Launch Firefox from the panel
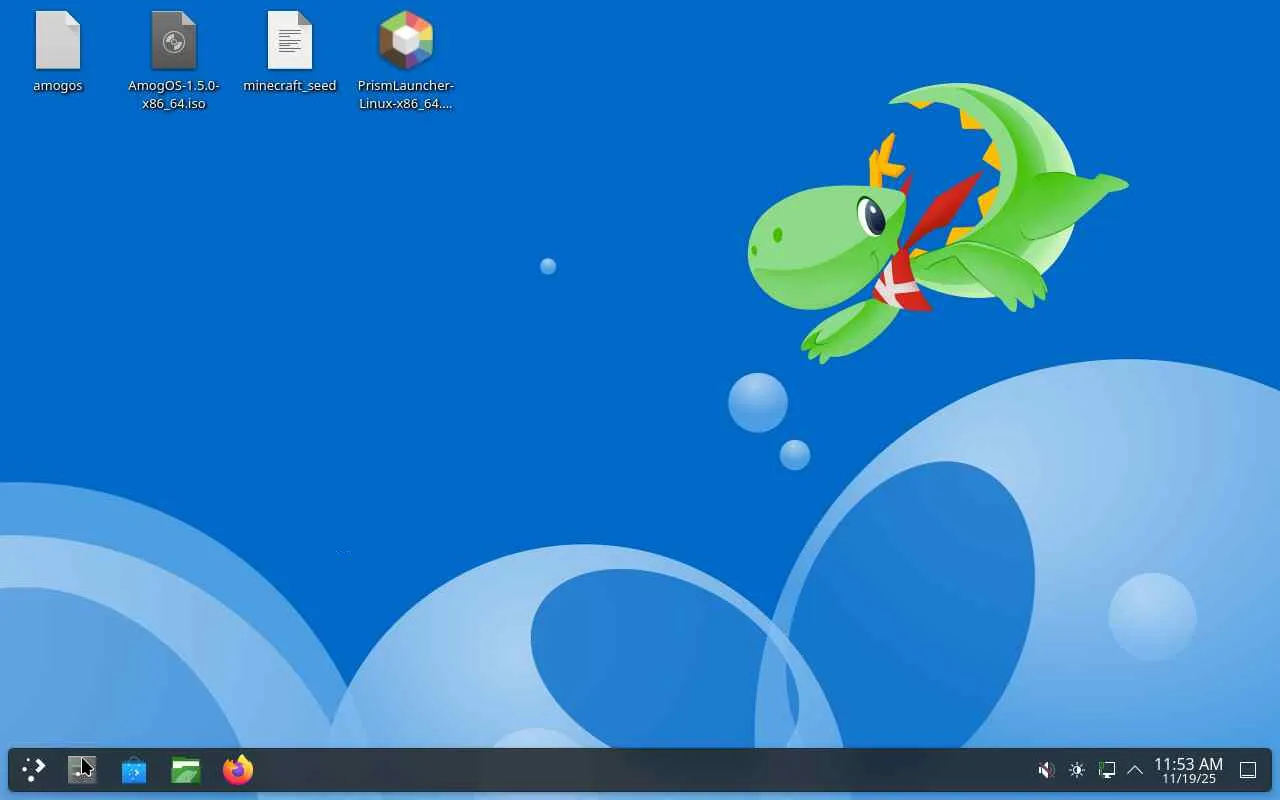 coord(238,770)
